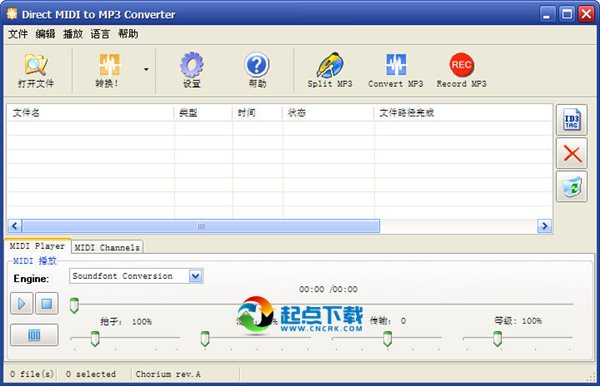Open the 语言 menu
Image resolution: width=600 pixels, height=386 pixels.
tap(100, 34)
